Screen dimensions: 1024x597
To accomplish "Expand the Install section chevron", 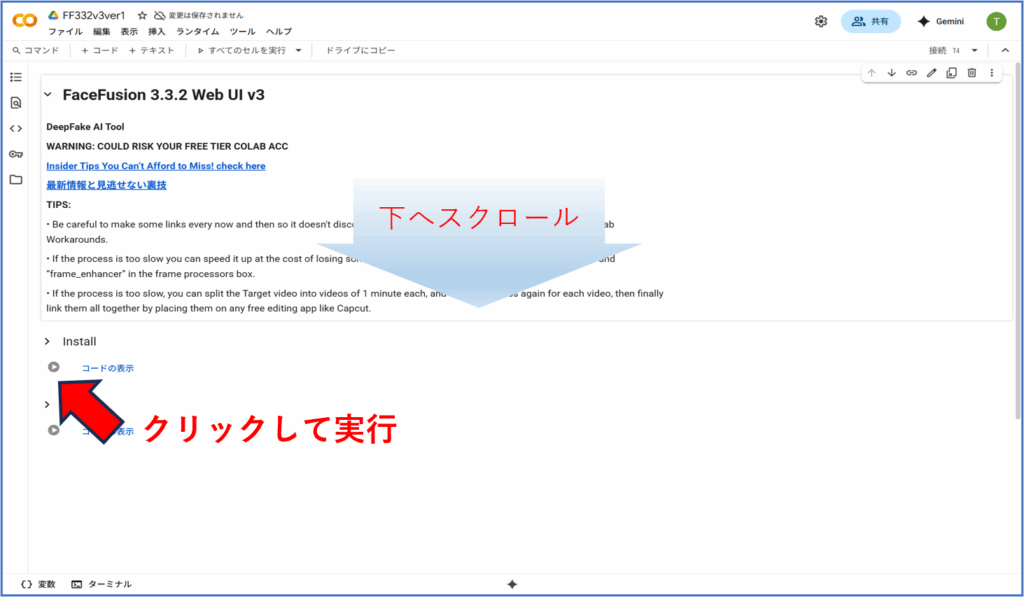I will (47, 342).
